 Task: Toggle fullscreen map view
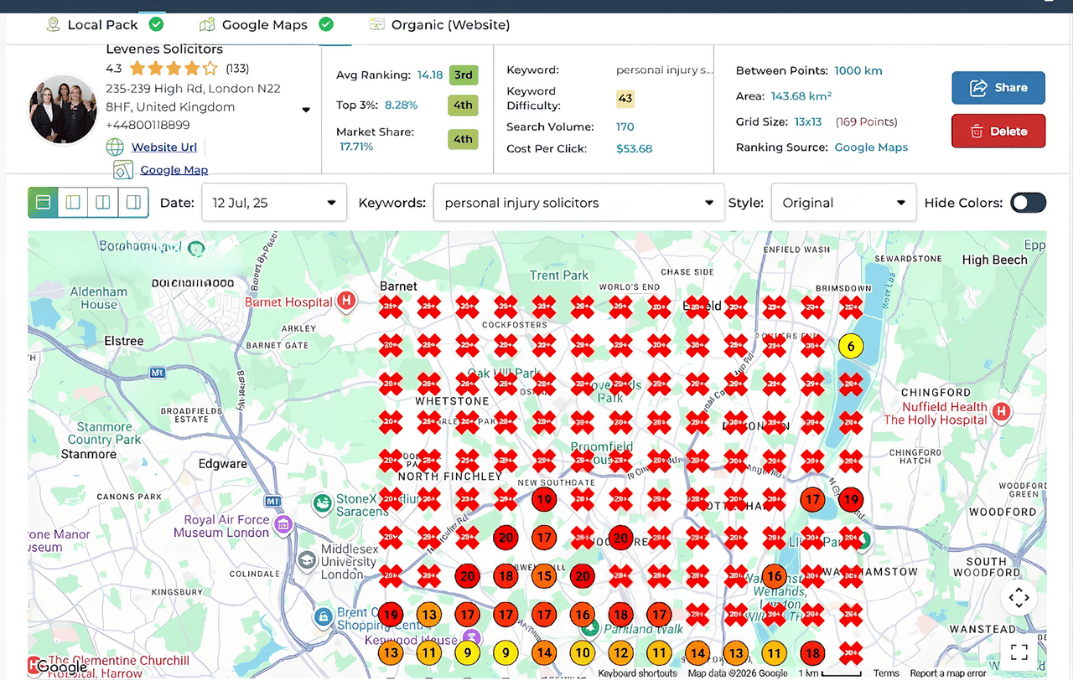pyautogui.click(x=1019, y=652)
